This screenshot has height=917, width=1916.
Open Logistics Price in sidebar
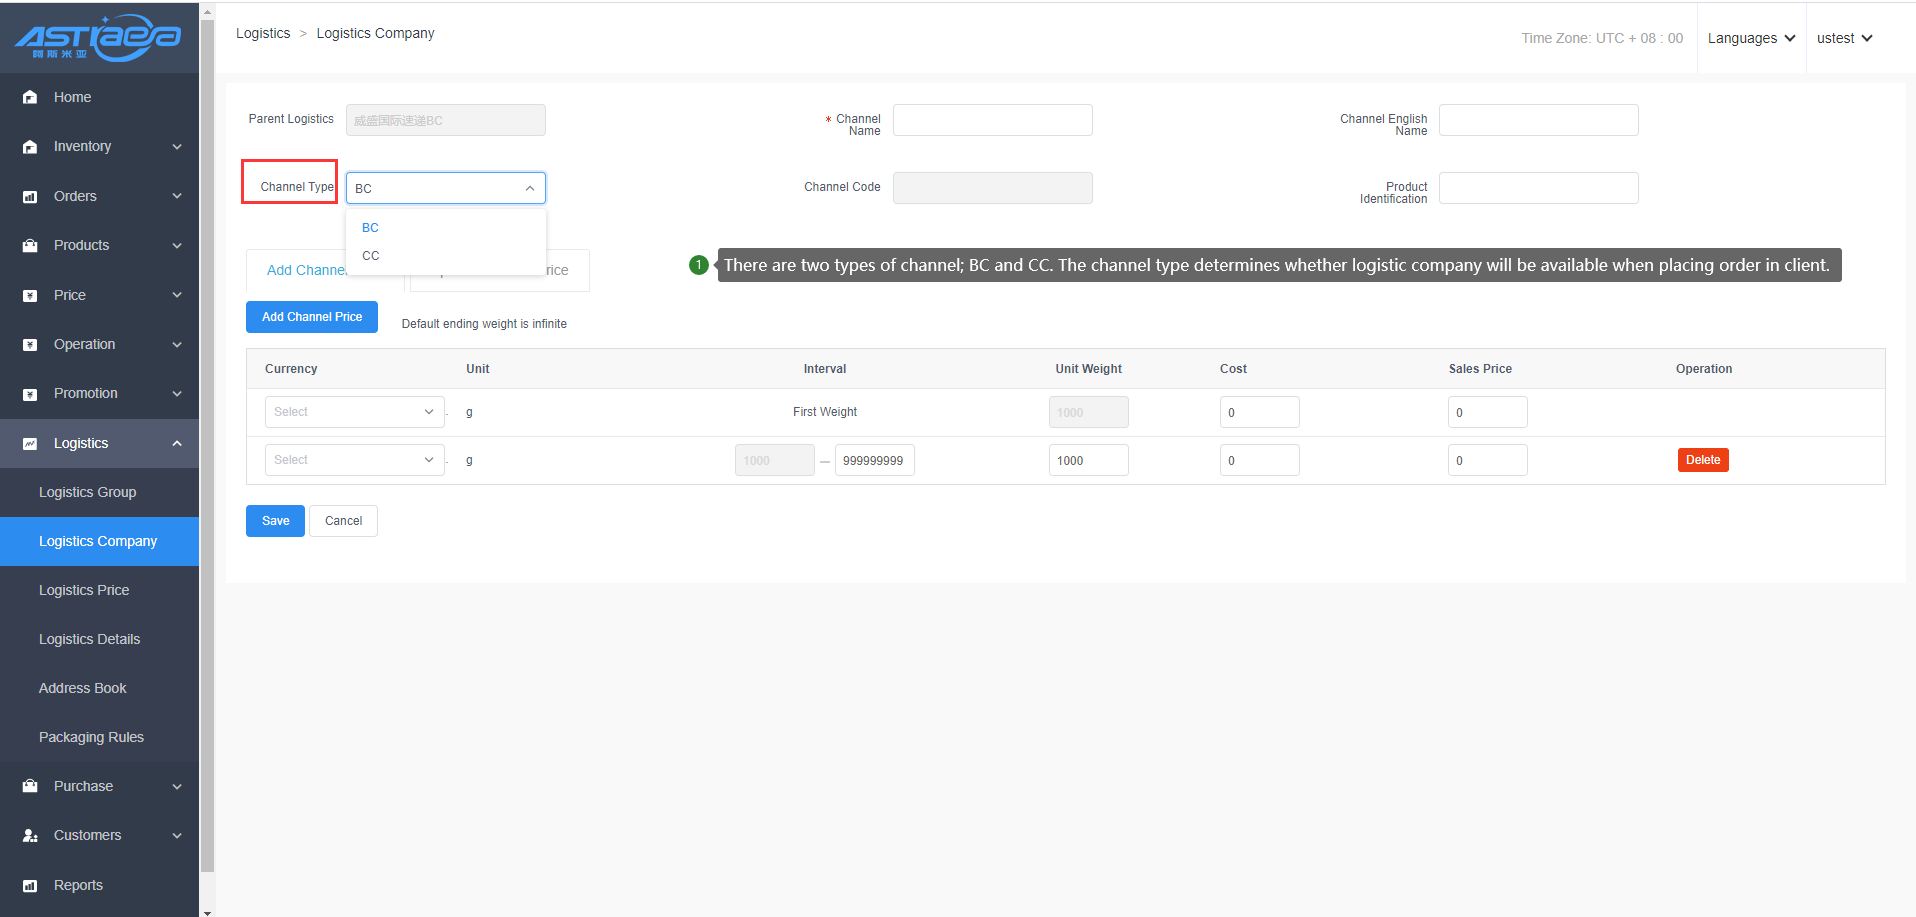[x=84, y=590]
